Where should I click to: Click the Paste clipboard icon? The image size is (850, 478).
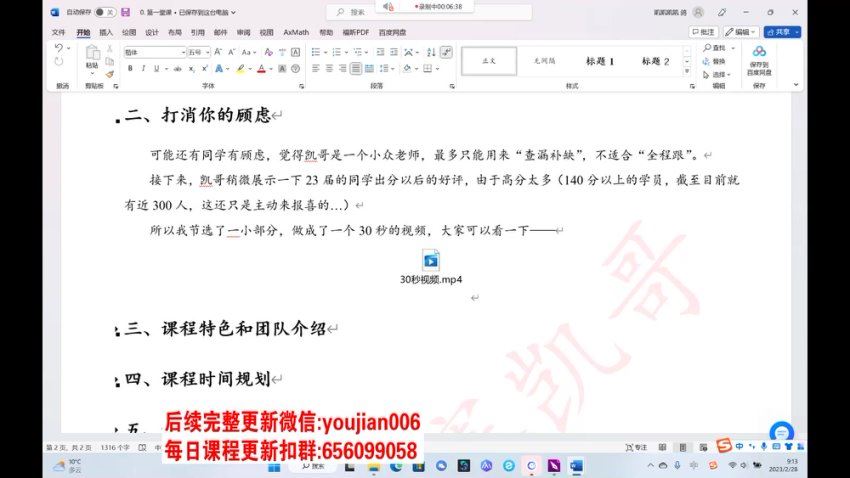coord(92,53)
